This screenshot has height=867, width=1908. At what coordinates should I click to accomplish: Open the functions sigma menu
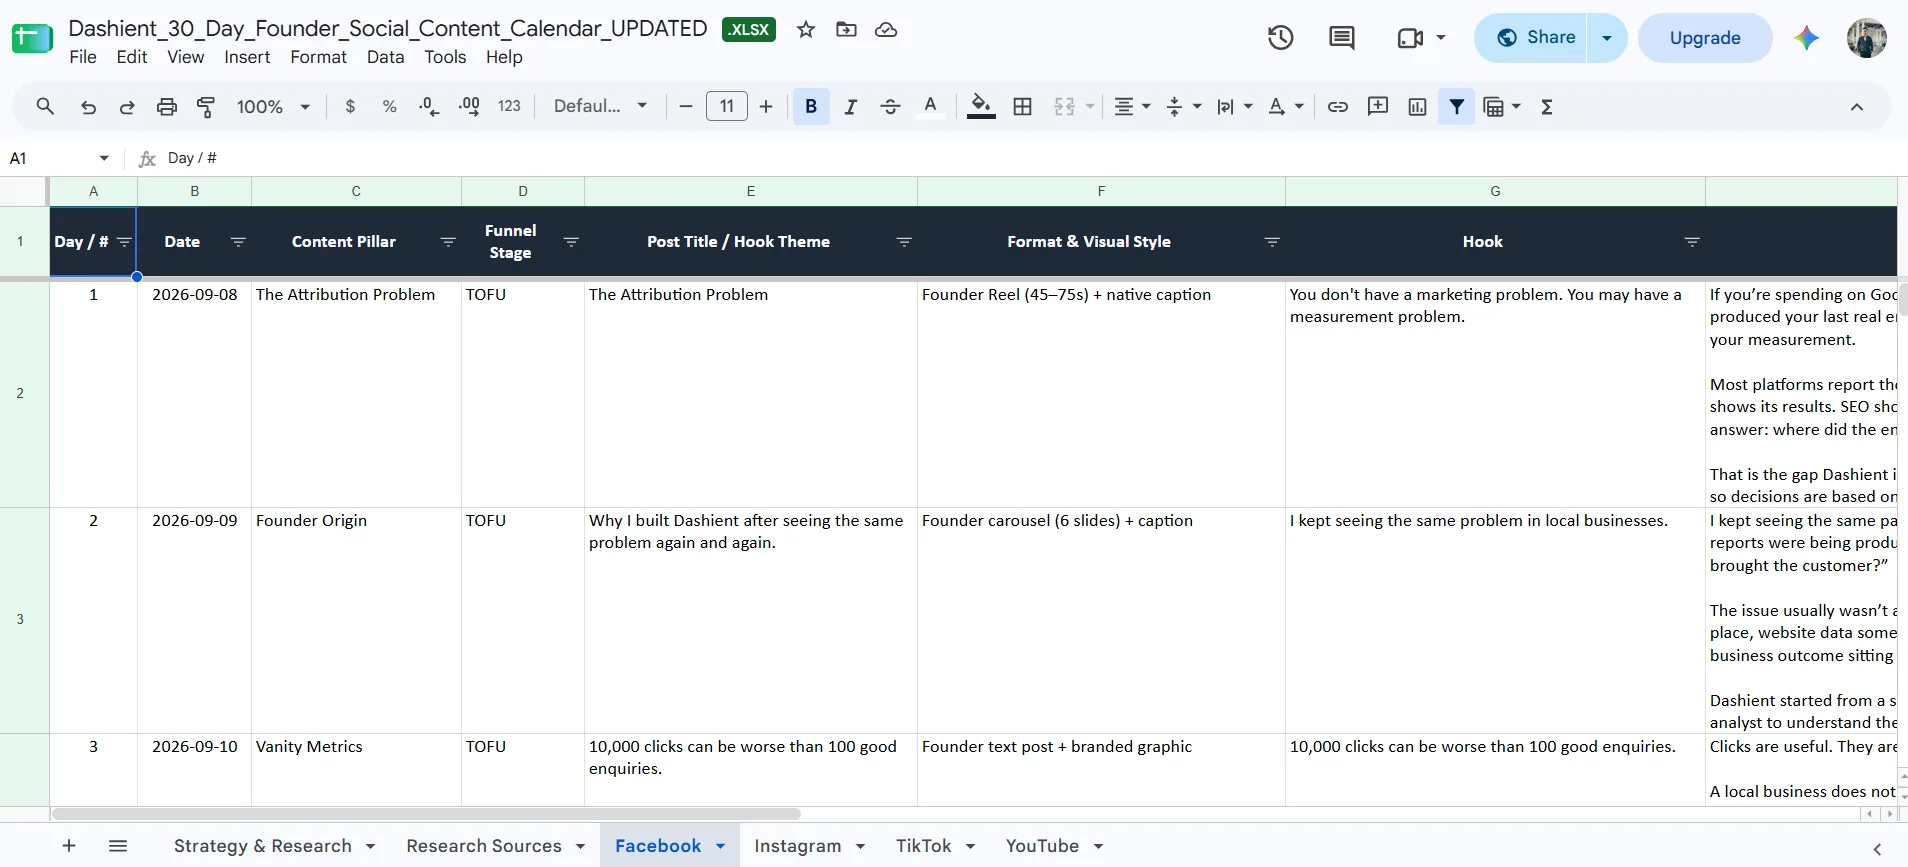1547,106
